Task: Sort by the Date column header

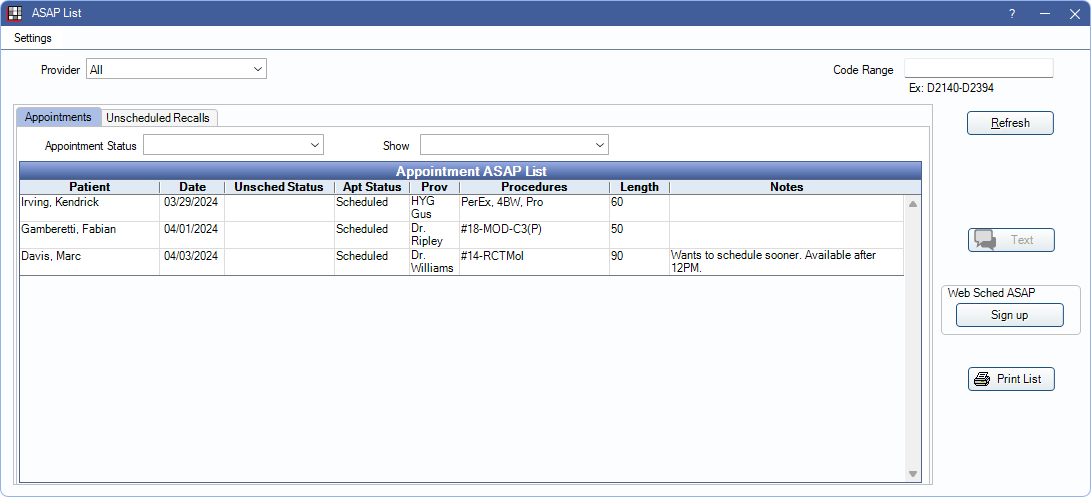Action: pyautogui.click(x=192, y=187)
